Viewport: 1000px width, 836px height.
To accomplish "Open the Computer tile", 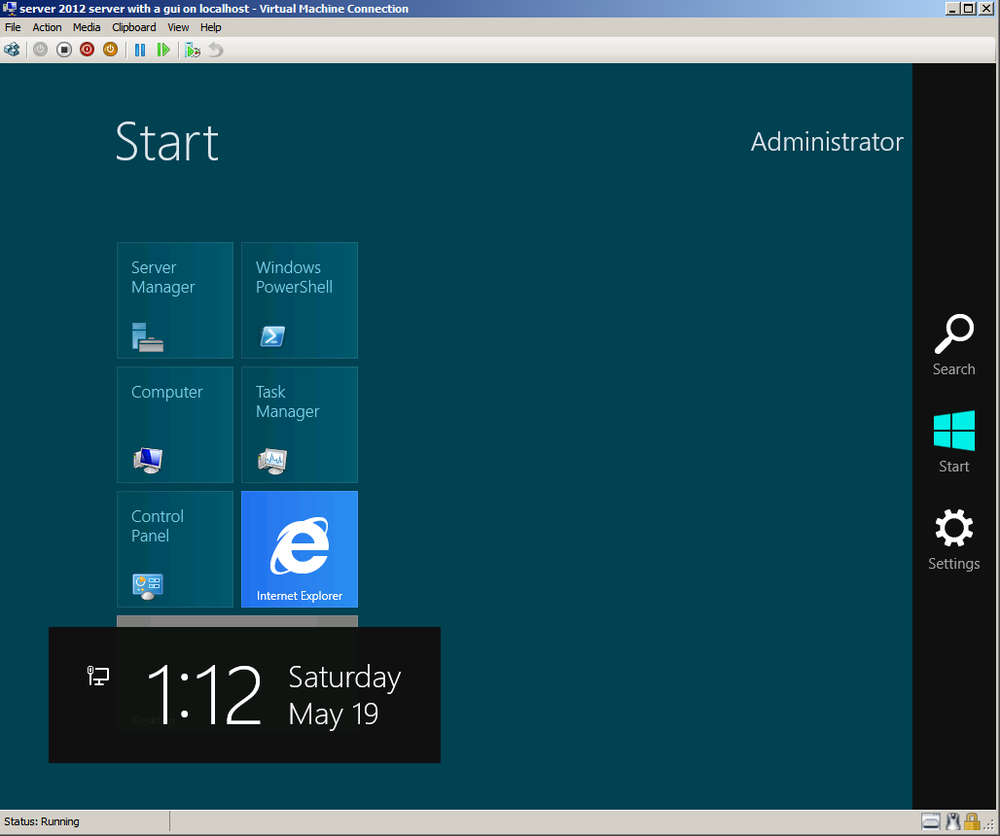I will click(x=175, y=425).
